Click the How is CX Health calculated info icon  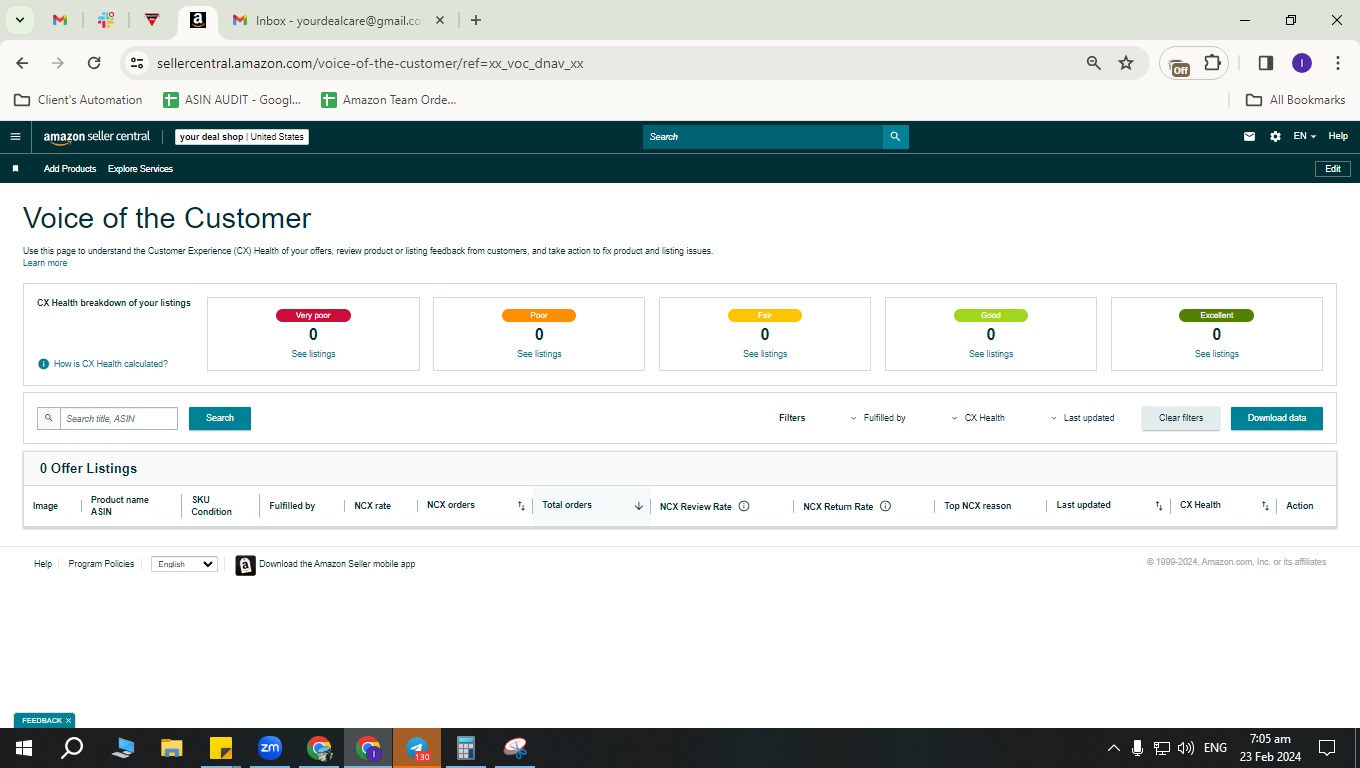[43, 364]
